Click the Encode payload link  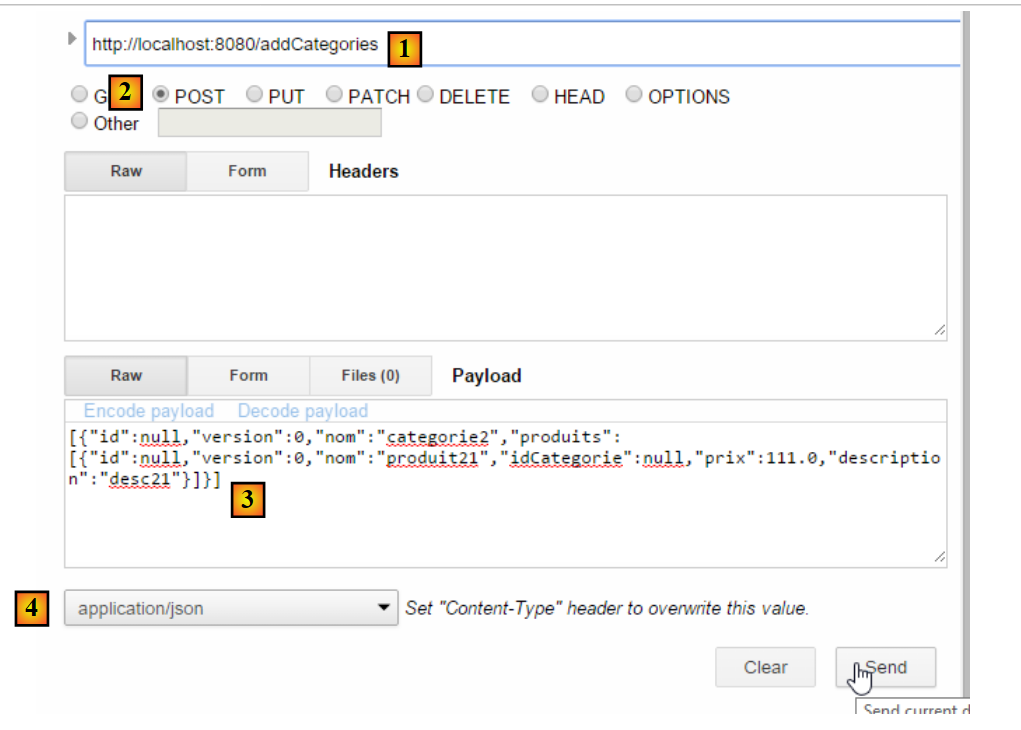point(149,411)
